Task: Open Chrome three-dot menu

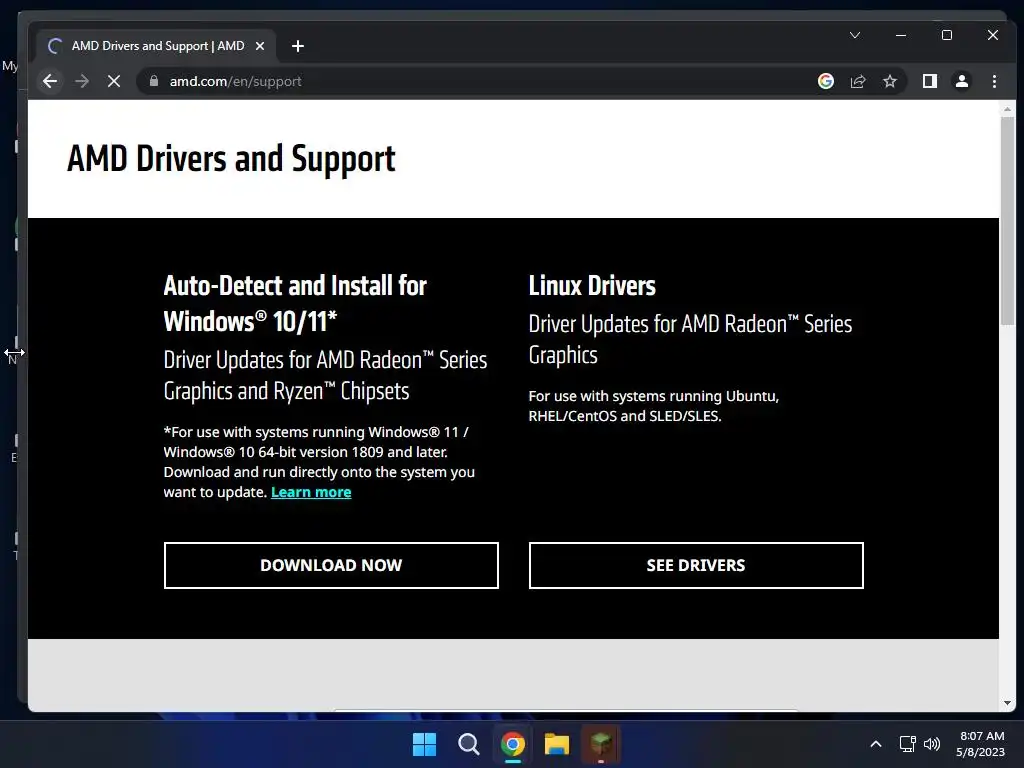Action: 994,81
